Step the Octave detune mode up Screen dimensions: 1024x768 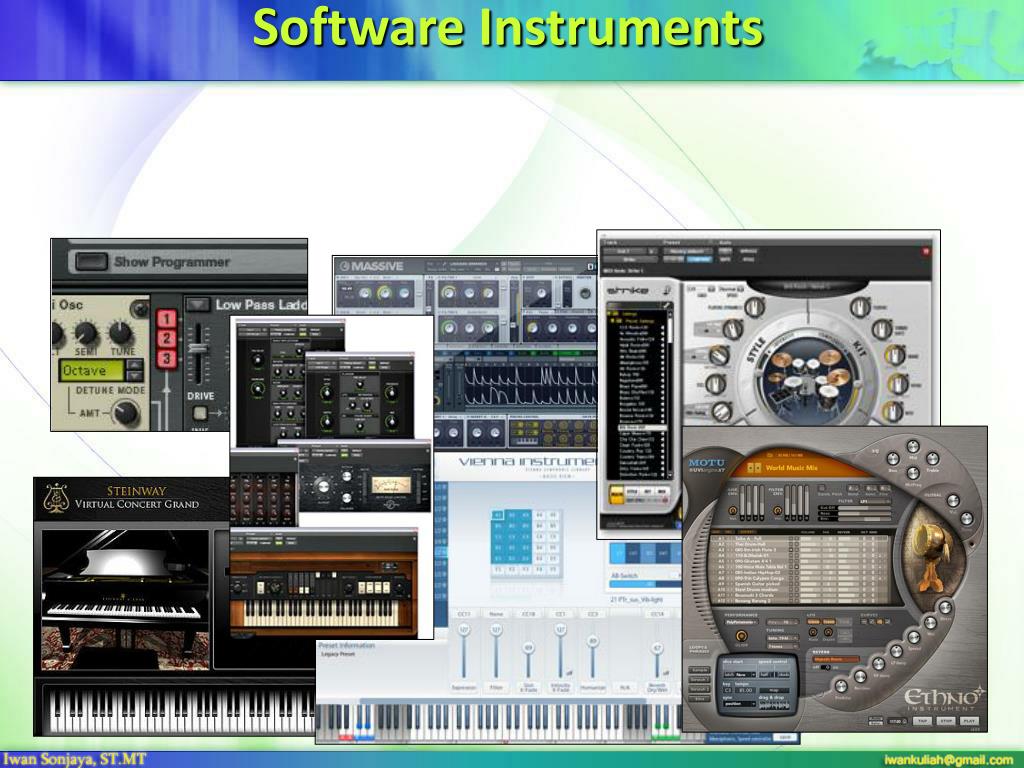point(135,365)
